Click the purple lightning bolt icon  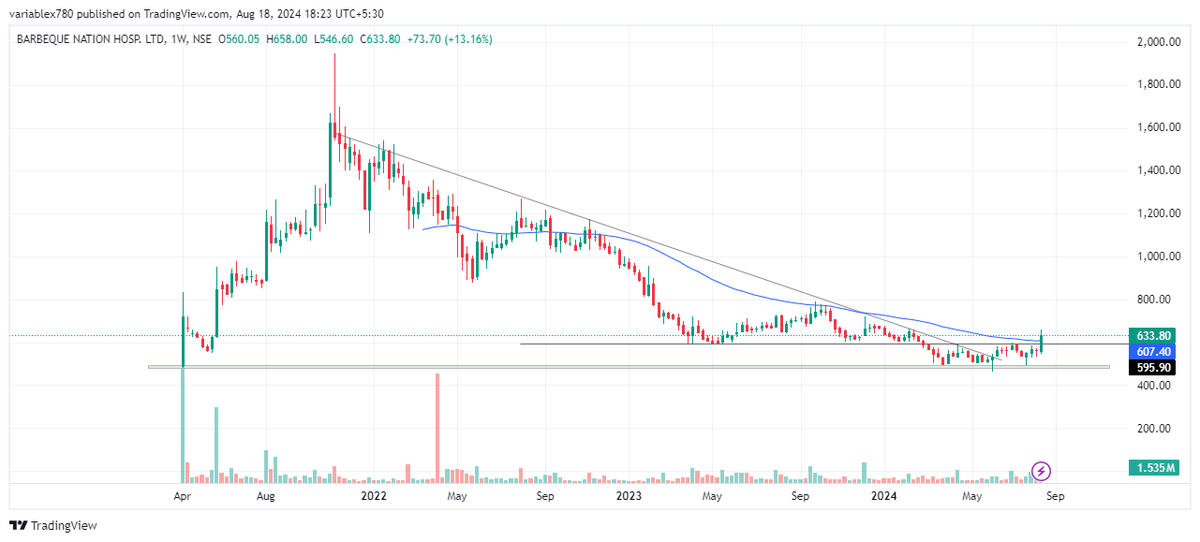coord(1041,470)
